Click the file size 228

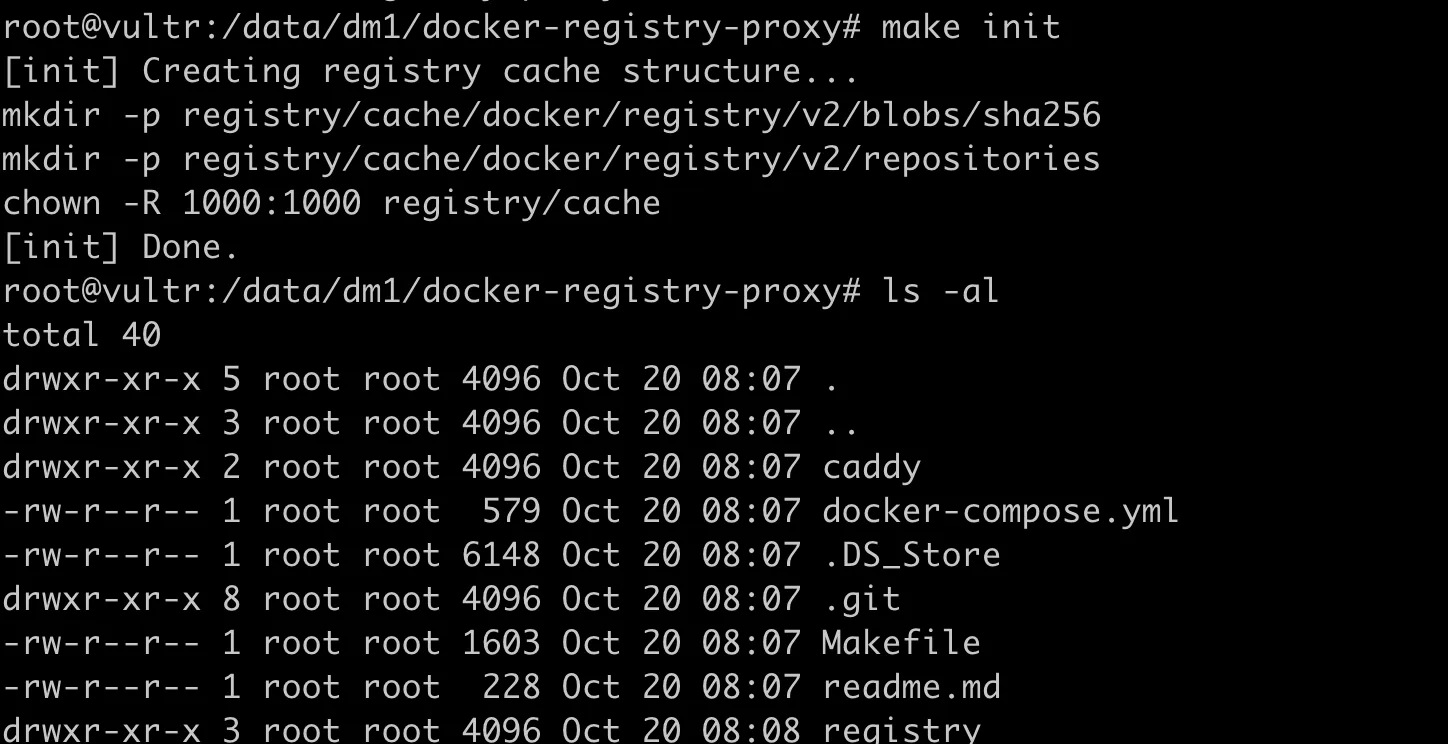pyautogui.click(x=511, y=687)
